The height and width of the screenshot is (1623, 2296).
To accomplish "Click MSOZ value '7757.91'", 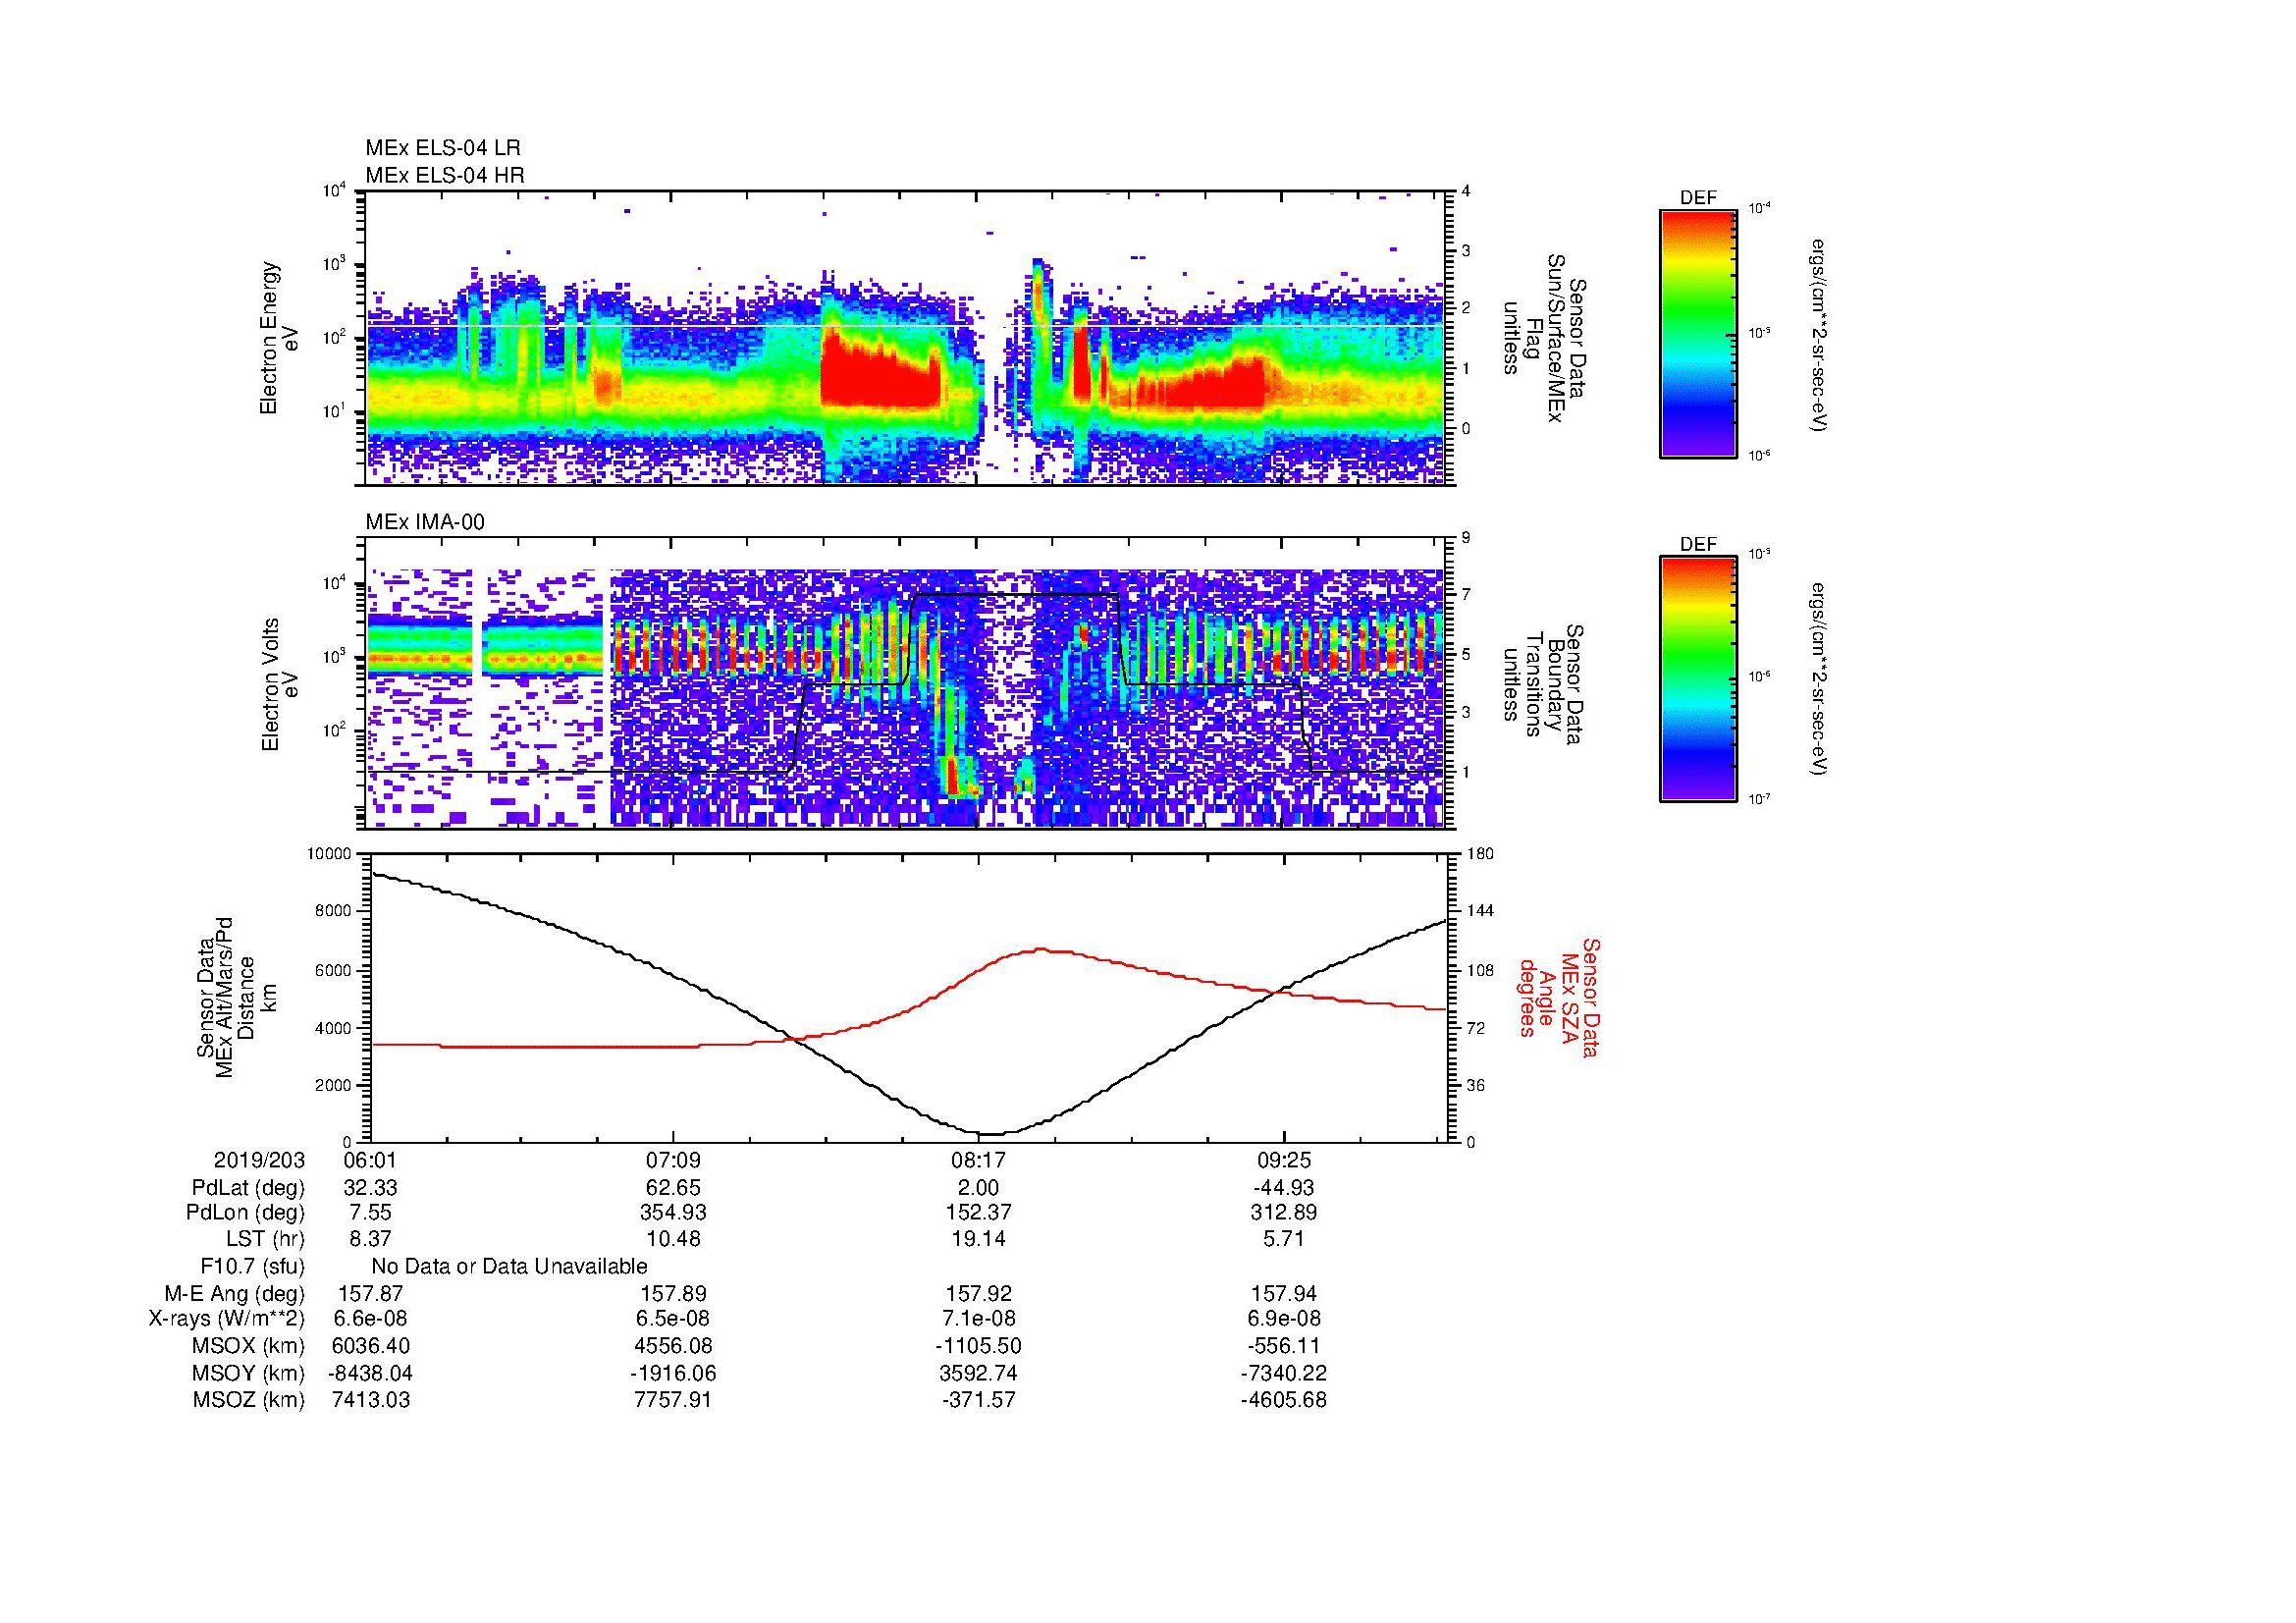I will (674, 1400).
